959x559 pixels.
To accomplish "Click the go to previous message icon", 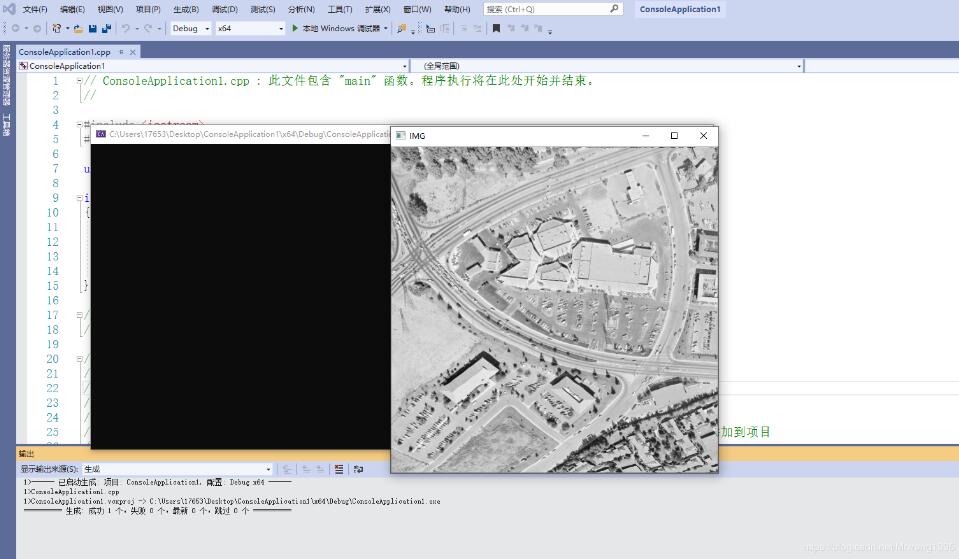I will (305, 469).
